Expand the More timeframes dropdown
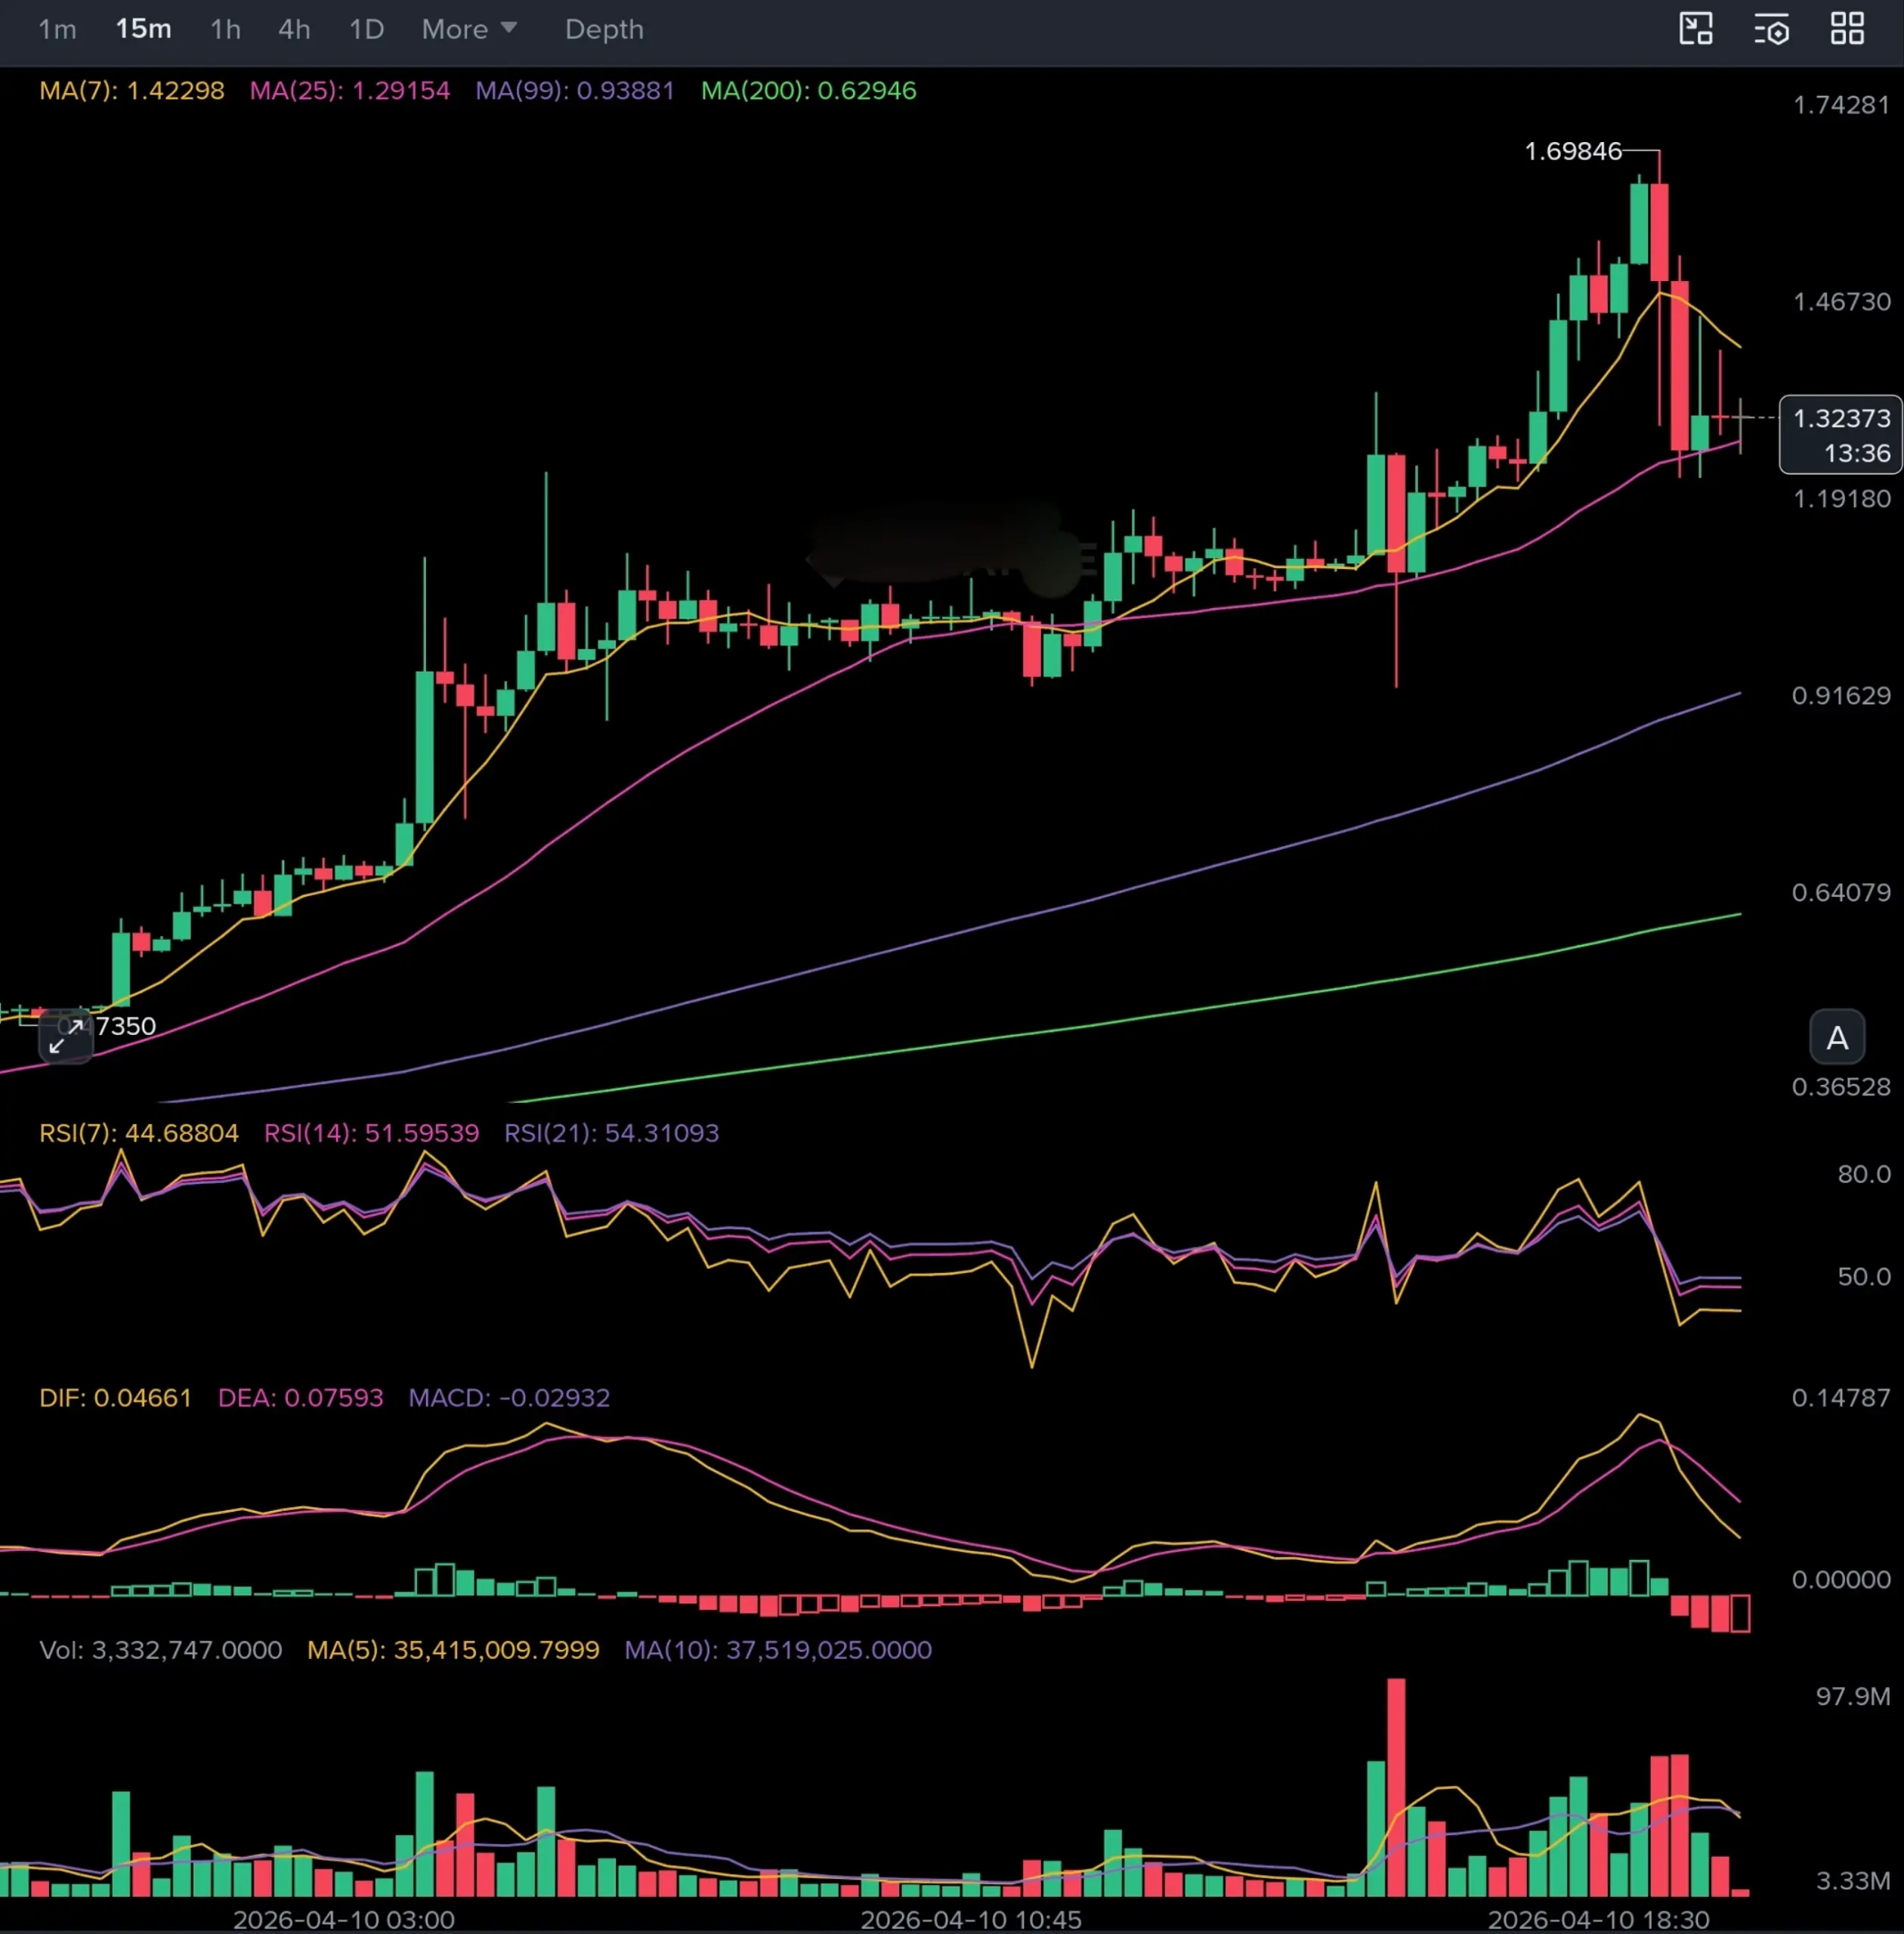Viewport: 1904px width, 1934px height. 469,29
